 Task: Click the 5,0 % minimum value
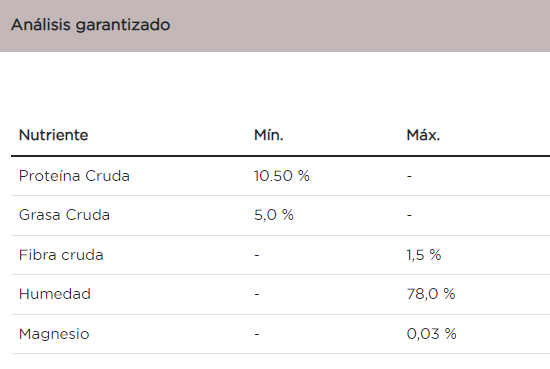tap(274, 215)
